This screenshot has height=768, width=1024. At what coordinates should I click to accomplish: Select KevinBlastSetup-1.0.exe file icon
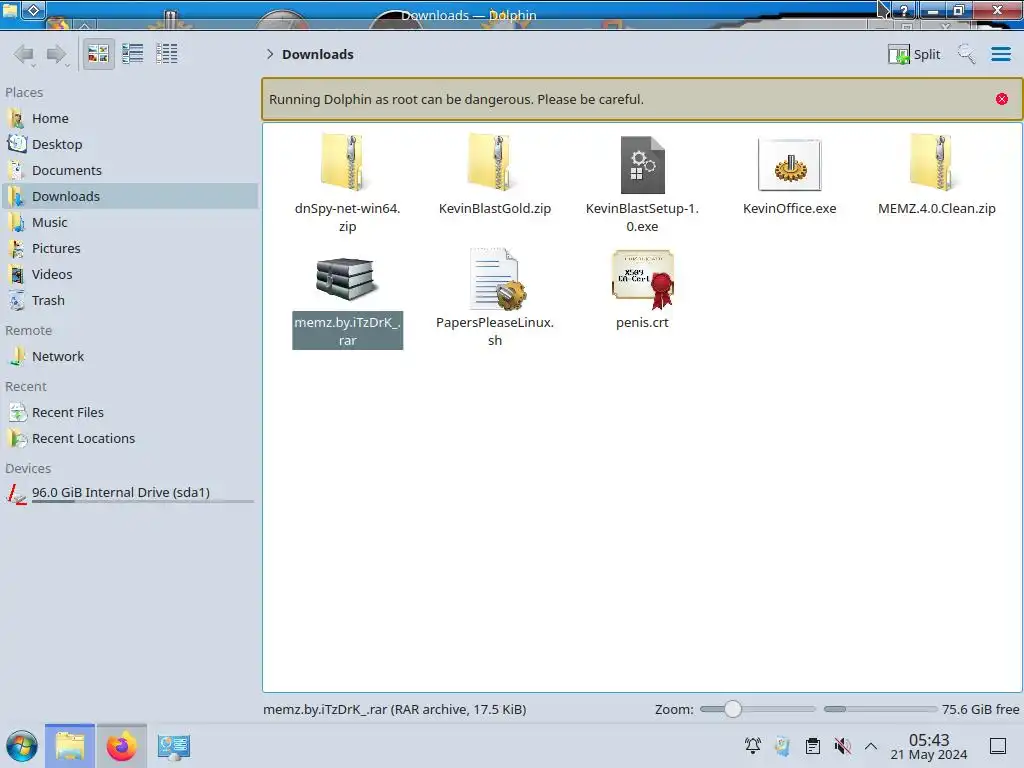coord(642,165)
